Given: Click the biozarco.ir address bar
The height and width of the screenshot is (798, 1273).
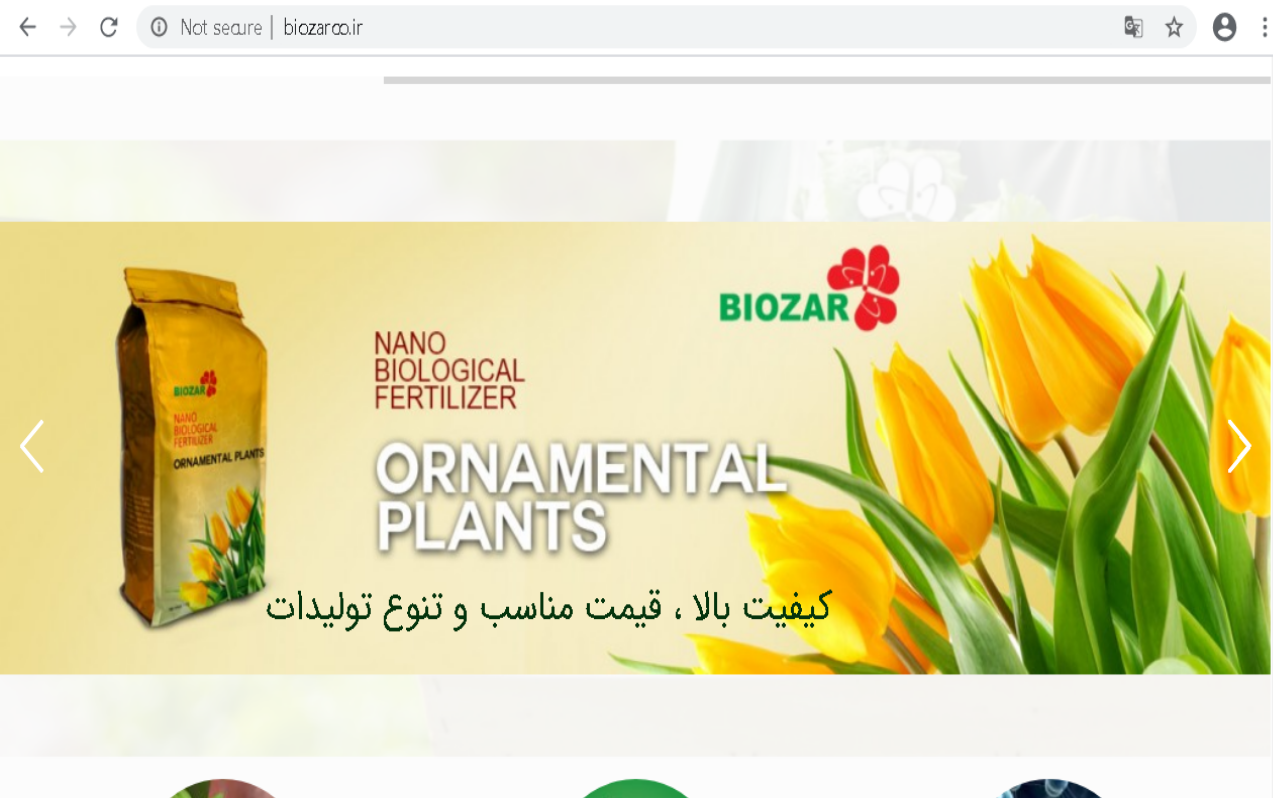Looking at the screenshot, I should pos(640,27).
